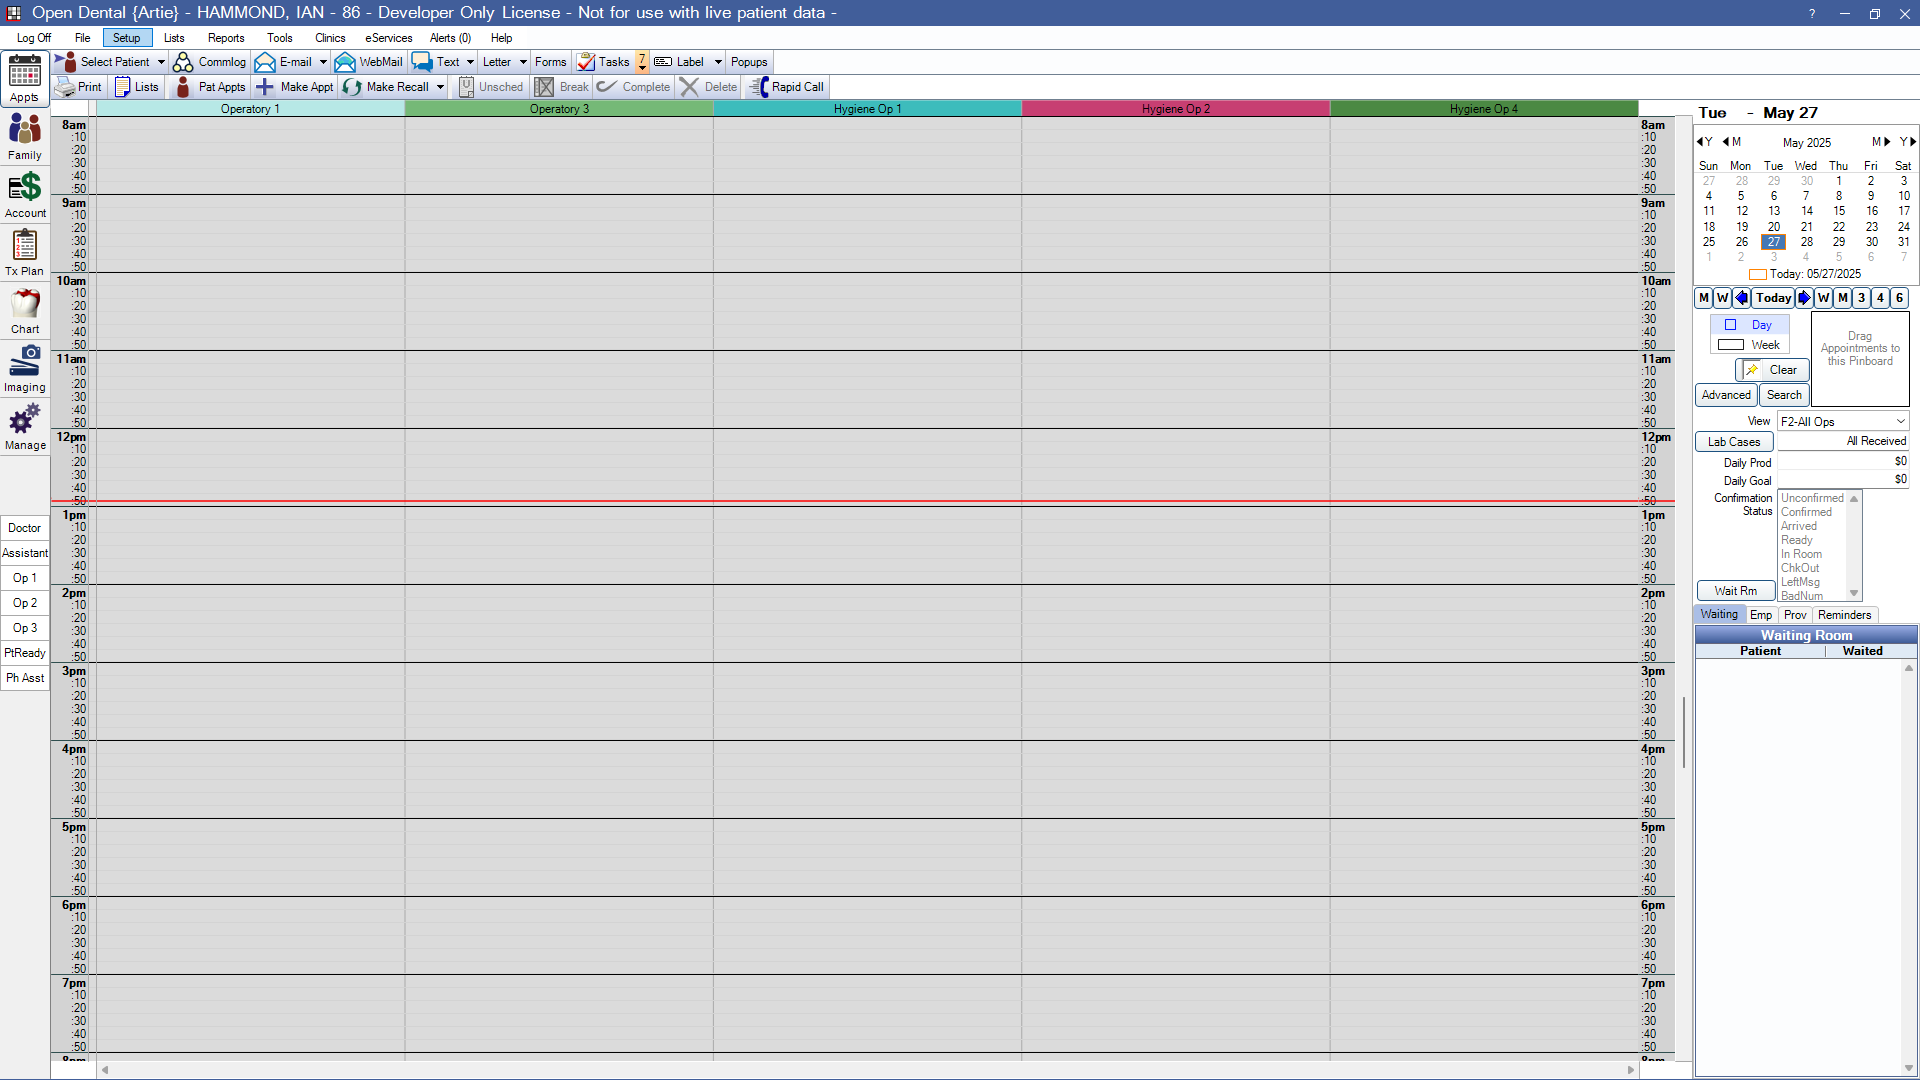
Task: Expand the F2-All Ops view dropdown
Action: [1900, 422]
